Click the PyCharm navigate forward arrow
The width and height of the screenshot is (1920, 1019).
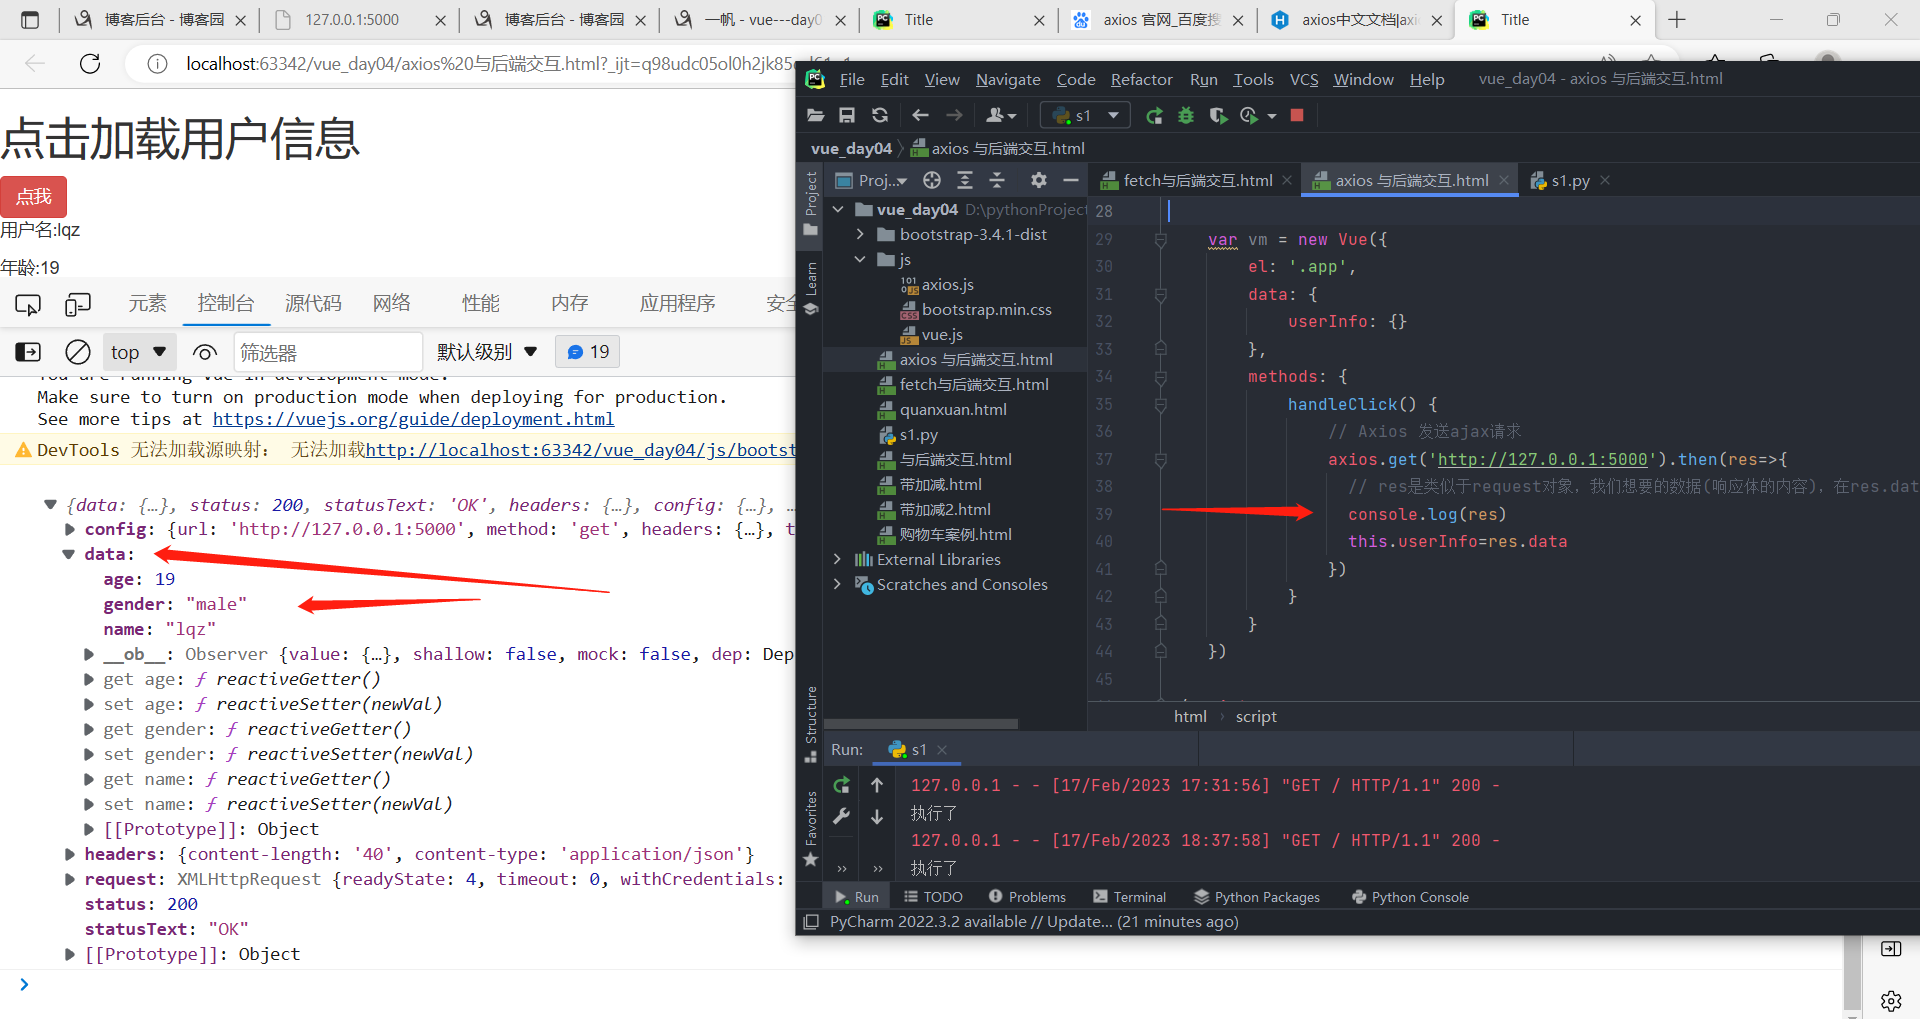pos(954,116)
